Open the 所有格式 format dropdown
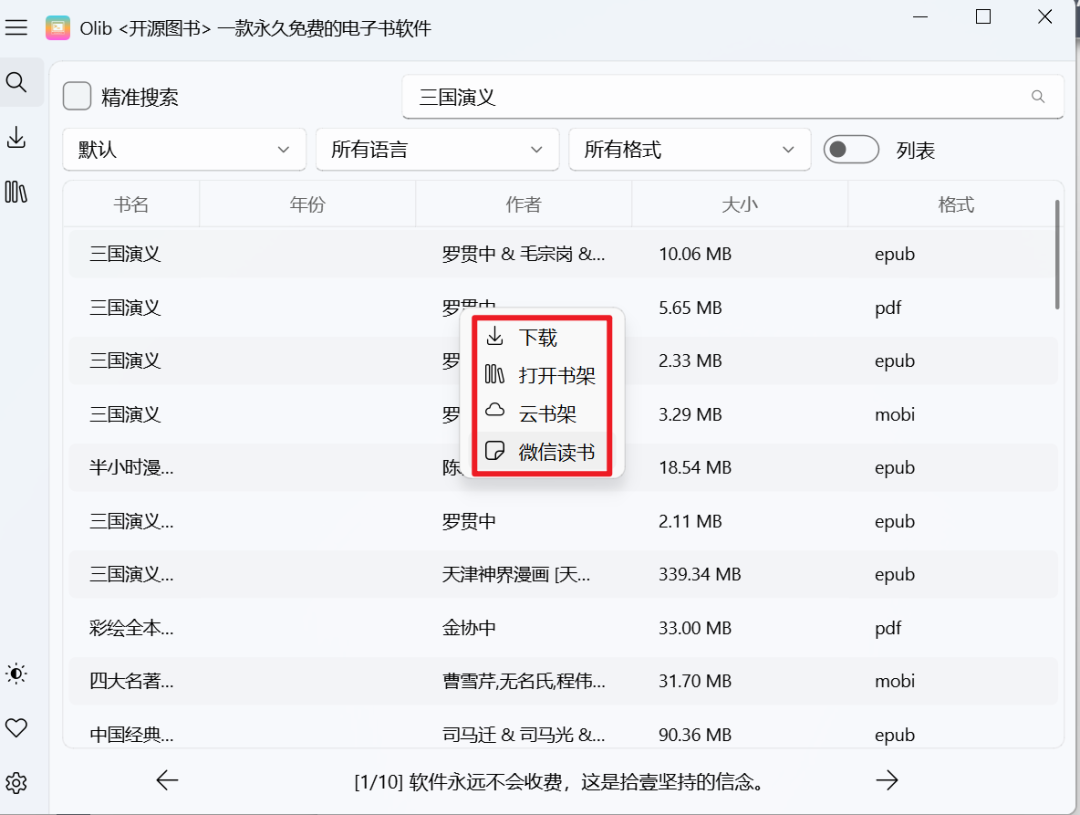The width and height of the screenshot is (1080, 815). point(690,149)
